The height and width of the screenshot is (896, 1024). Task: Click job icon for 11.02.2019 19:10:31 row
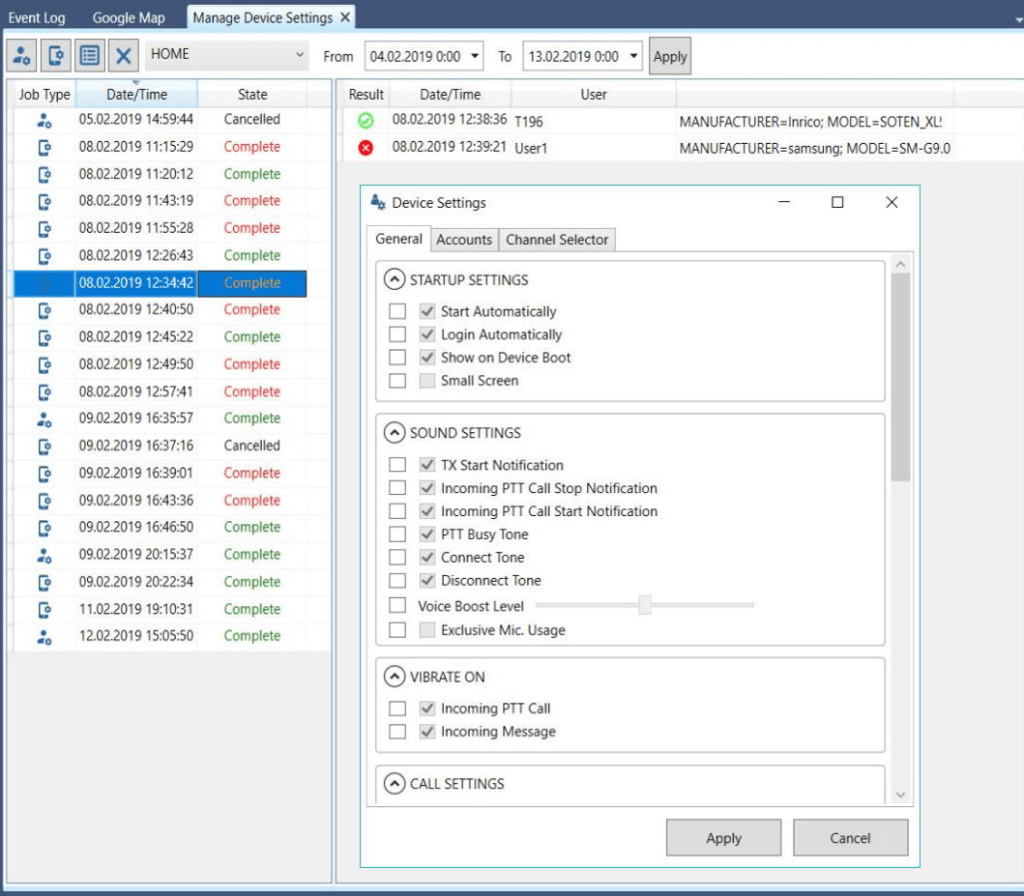point(44,610)
